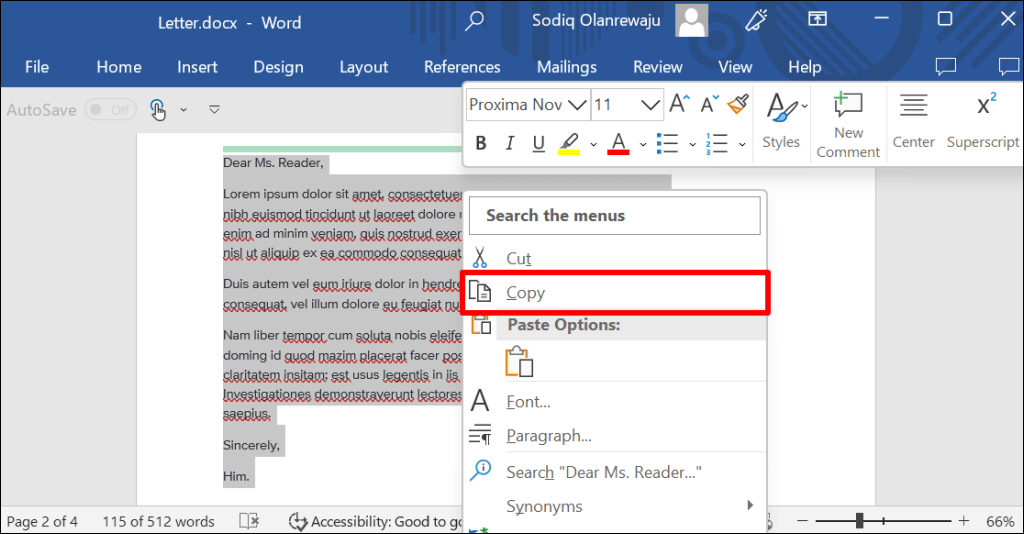This screenshot has width=1024, height=534.
Task: Toggle Bold on the mini toolbar
Action: tap(481, 144)
